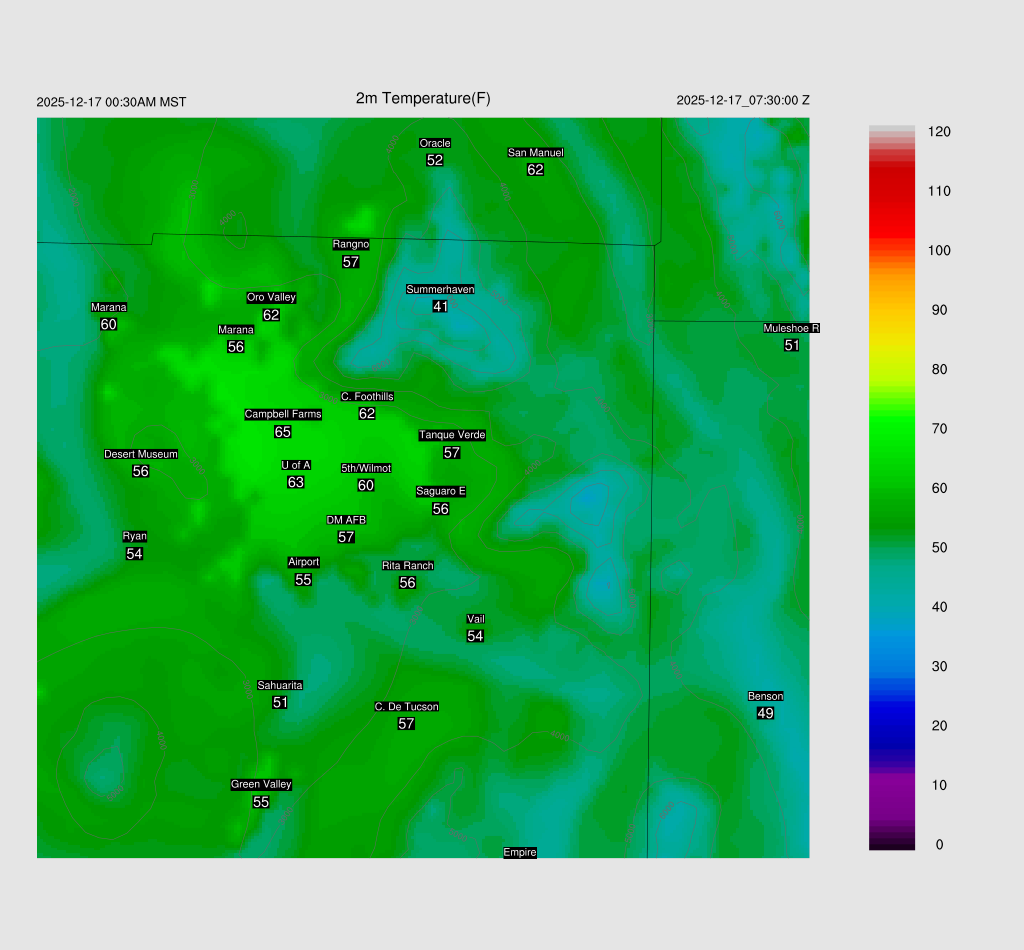Screen dimensions: 1024x950
Task: Click the U of A station label
Action: (x=296, y=465)
